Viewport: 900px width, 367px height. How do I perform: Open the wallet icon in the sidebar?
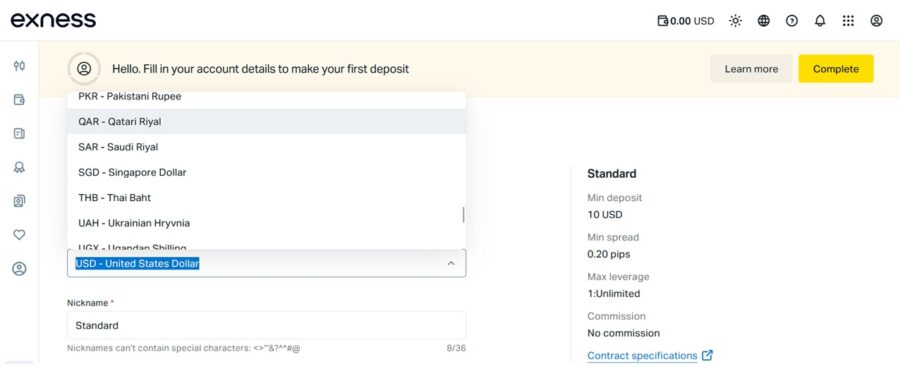20,100
